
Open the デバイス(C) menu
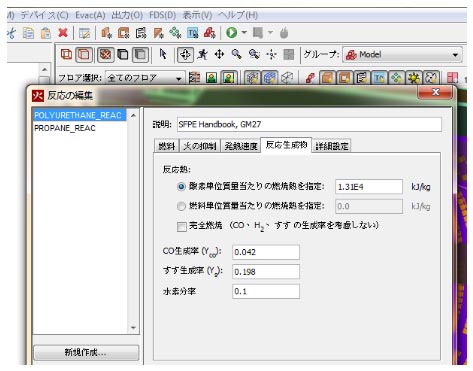coord(44,15)
